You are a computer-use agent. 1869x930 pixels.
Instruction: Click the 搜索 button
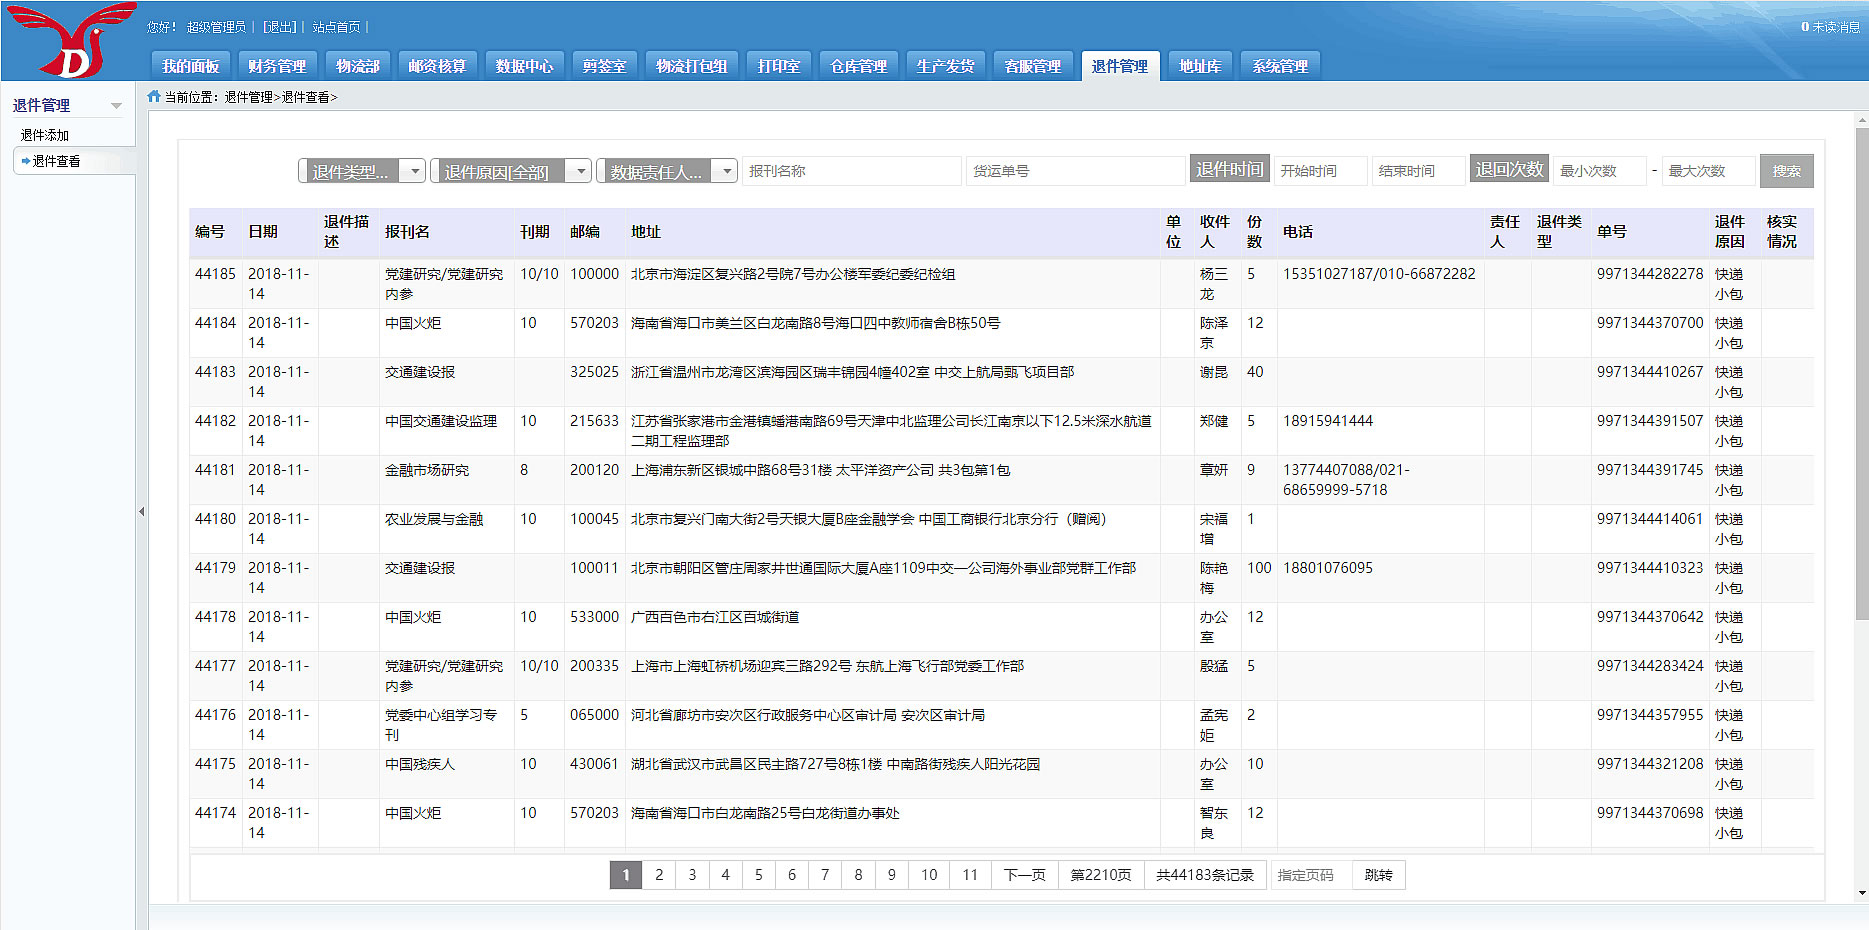point(1786,171)
